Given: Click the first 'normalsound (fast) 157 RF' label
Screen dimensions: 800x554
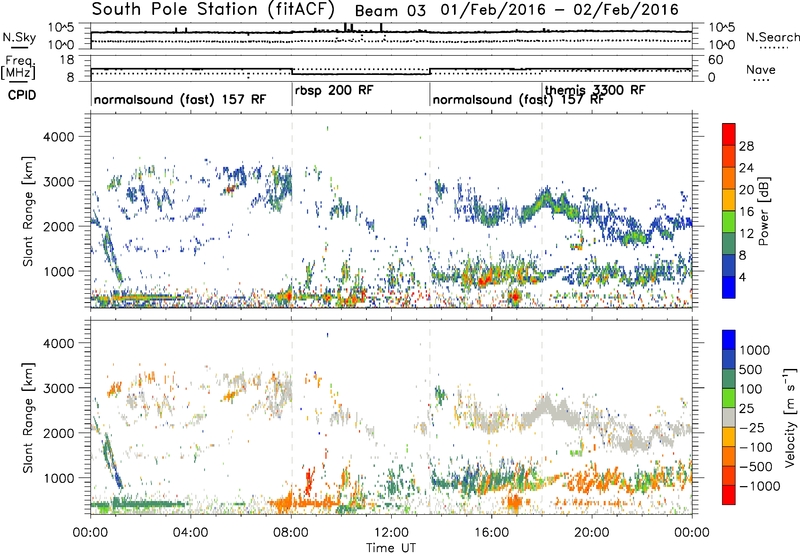Looking at the screenshot, I should 180,99.
